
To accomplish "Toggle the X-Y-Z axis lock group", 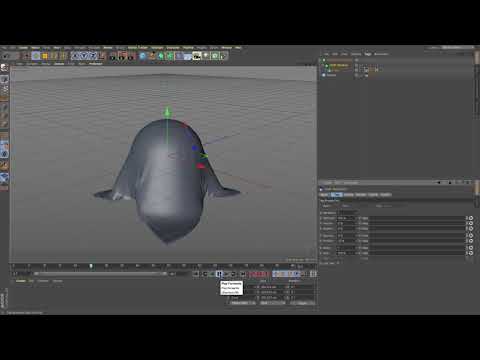I will [x=84, y=56].
